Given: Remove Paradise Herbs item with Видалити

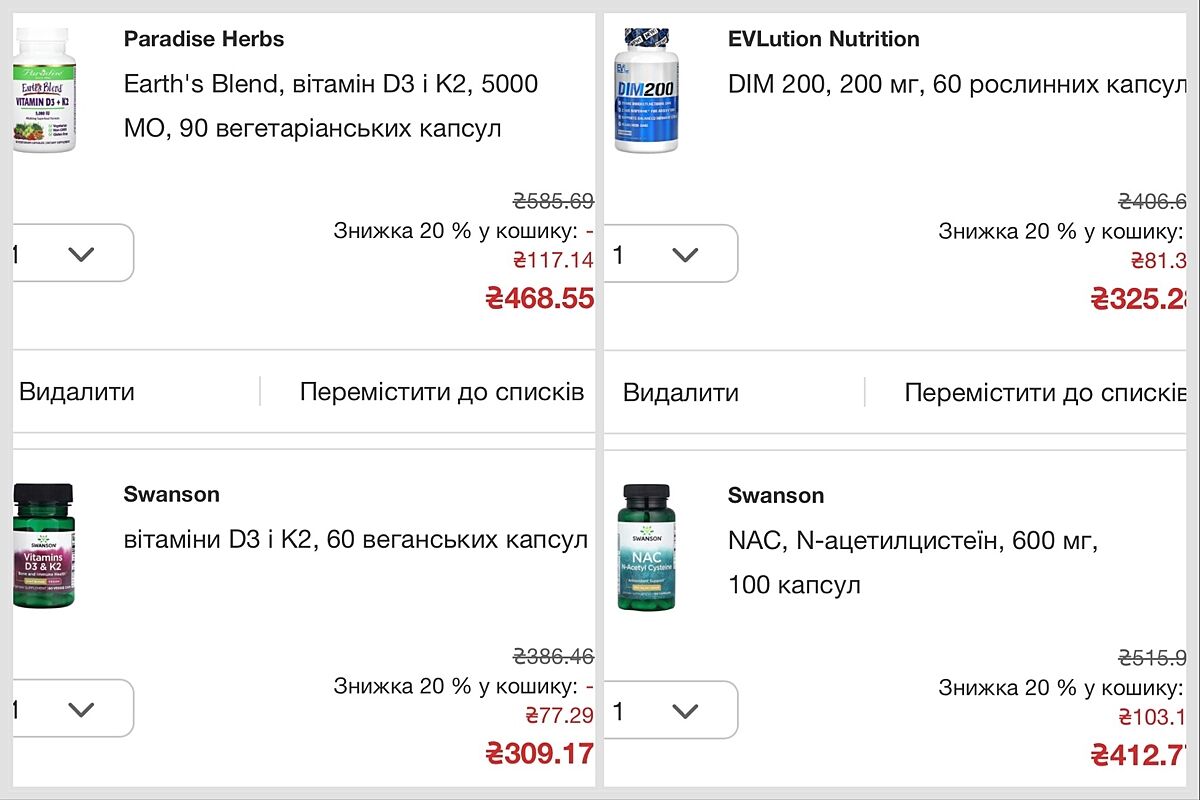Looking at the screenshot, I should (x=77, y=392).
